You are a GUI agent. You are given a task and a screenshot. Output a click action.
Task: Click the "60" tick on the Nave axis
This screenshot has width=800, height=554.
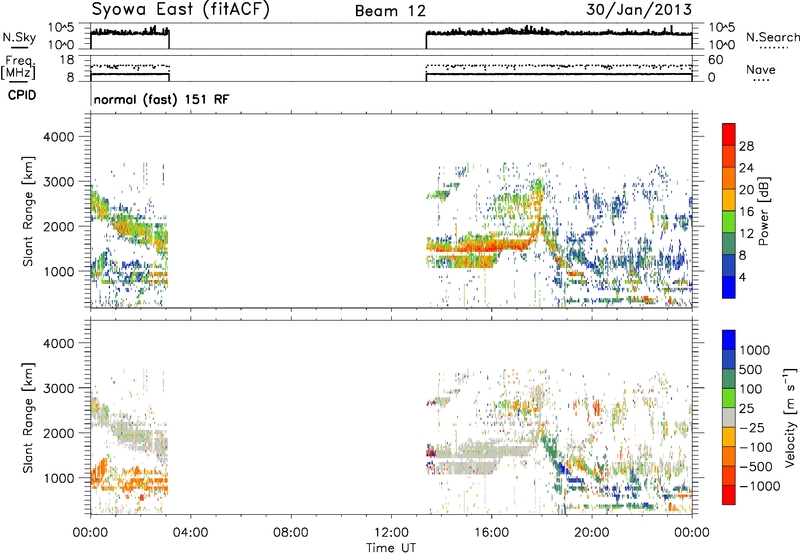point(715,60)
